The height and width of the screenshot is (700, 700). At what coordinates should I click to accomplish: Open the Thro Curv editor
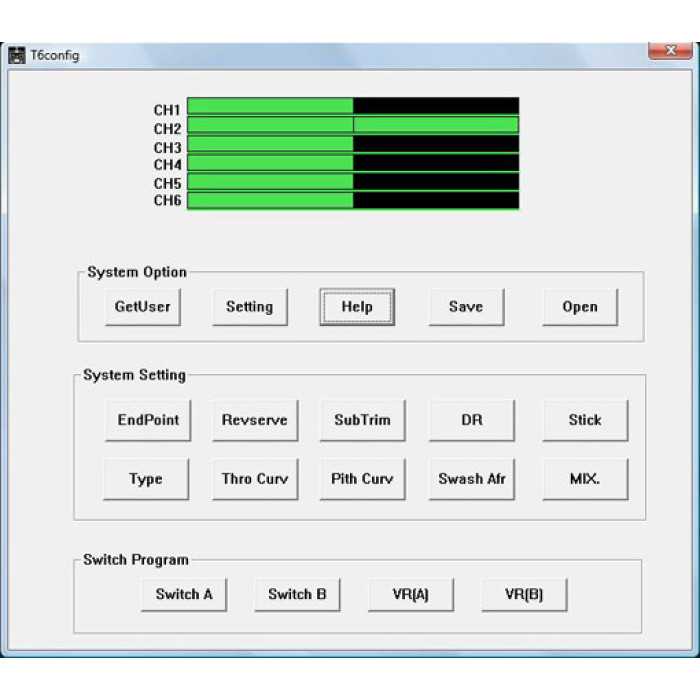254,479
